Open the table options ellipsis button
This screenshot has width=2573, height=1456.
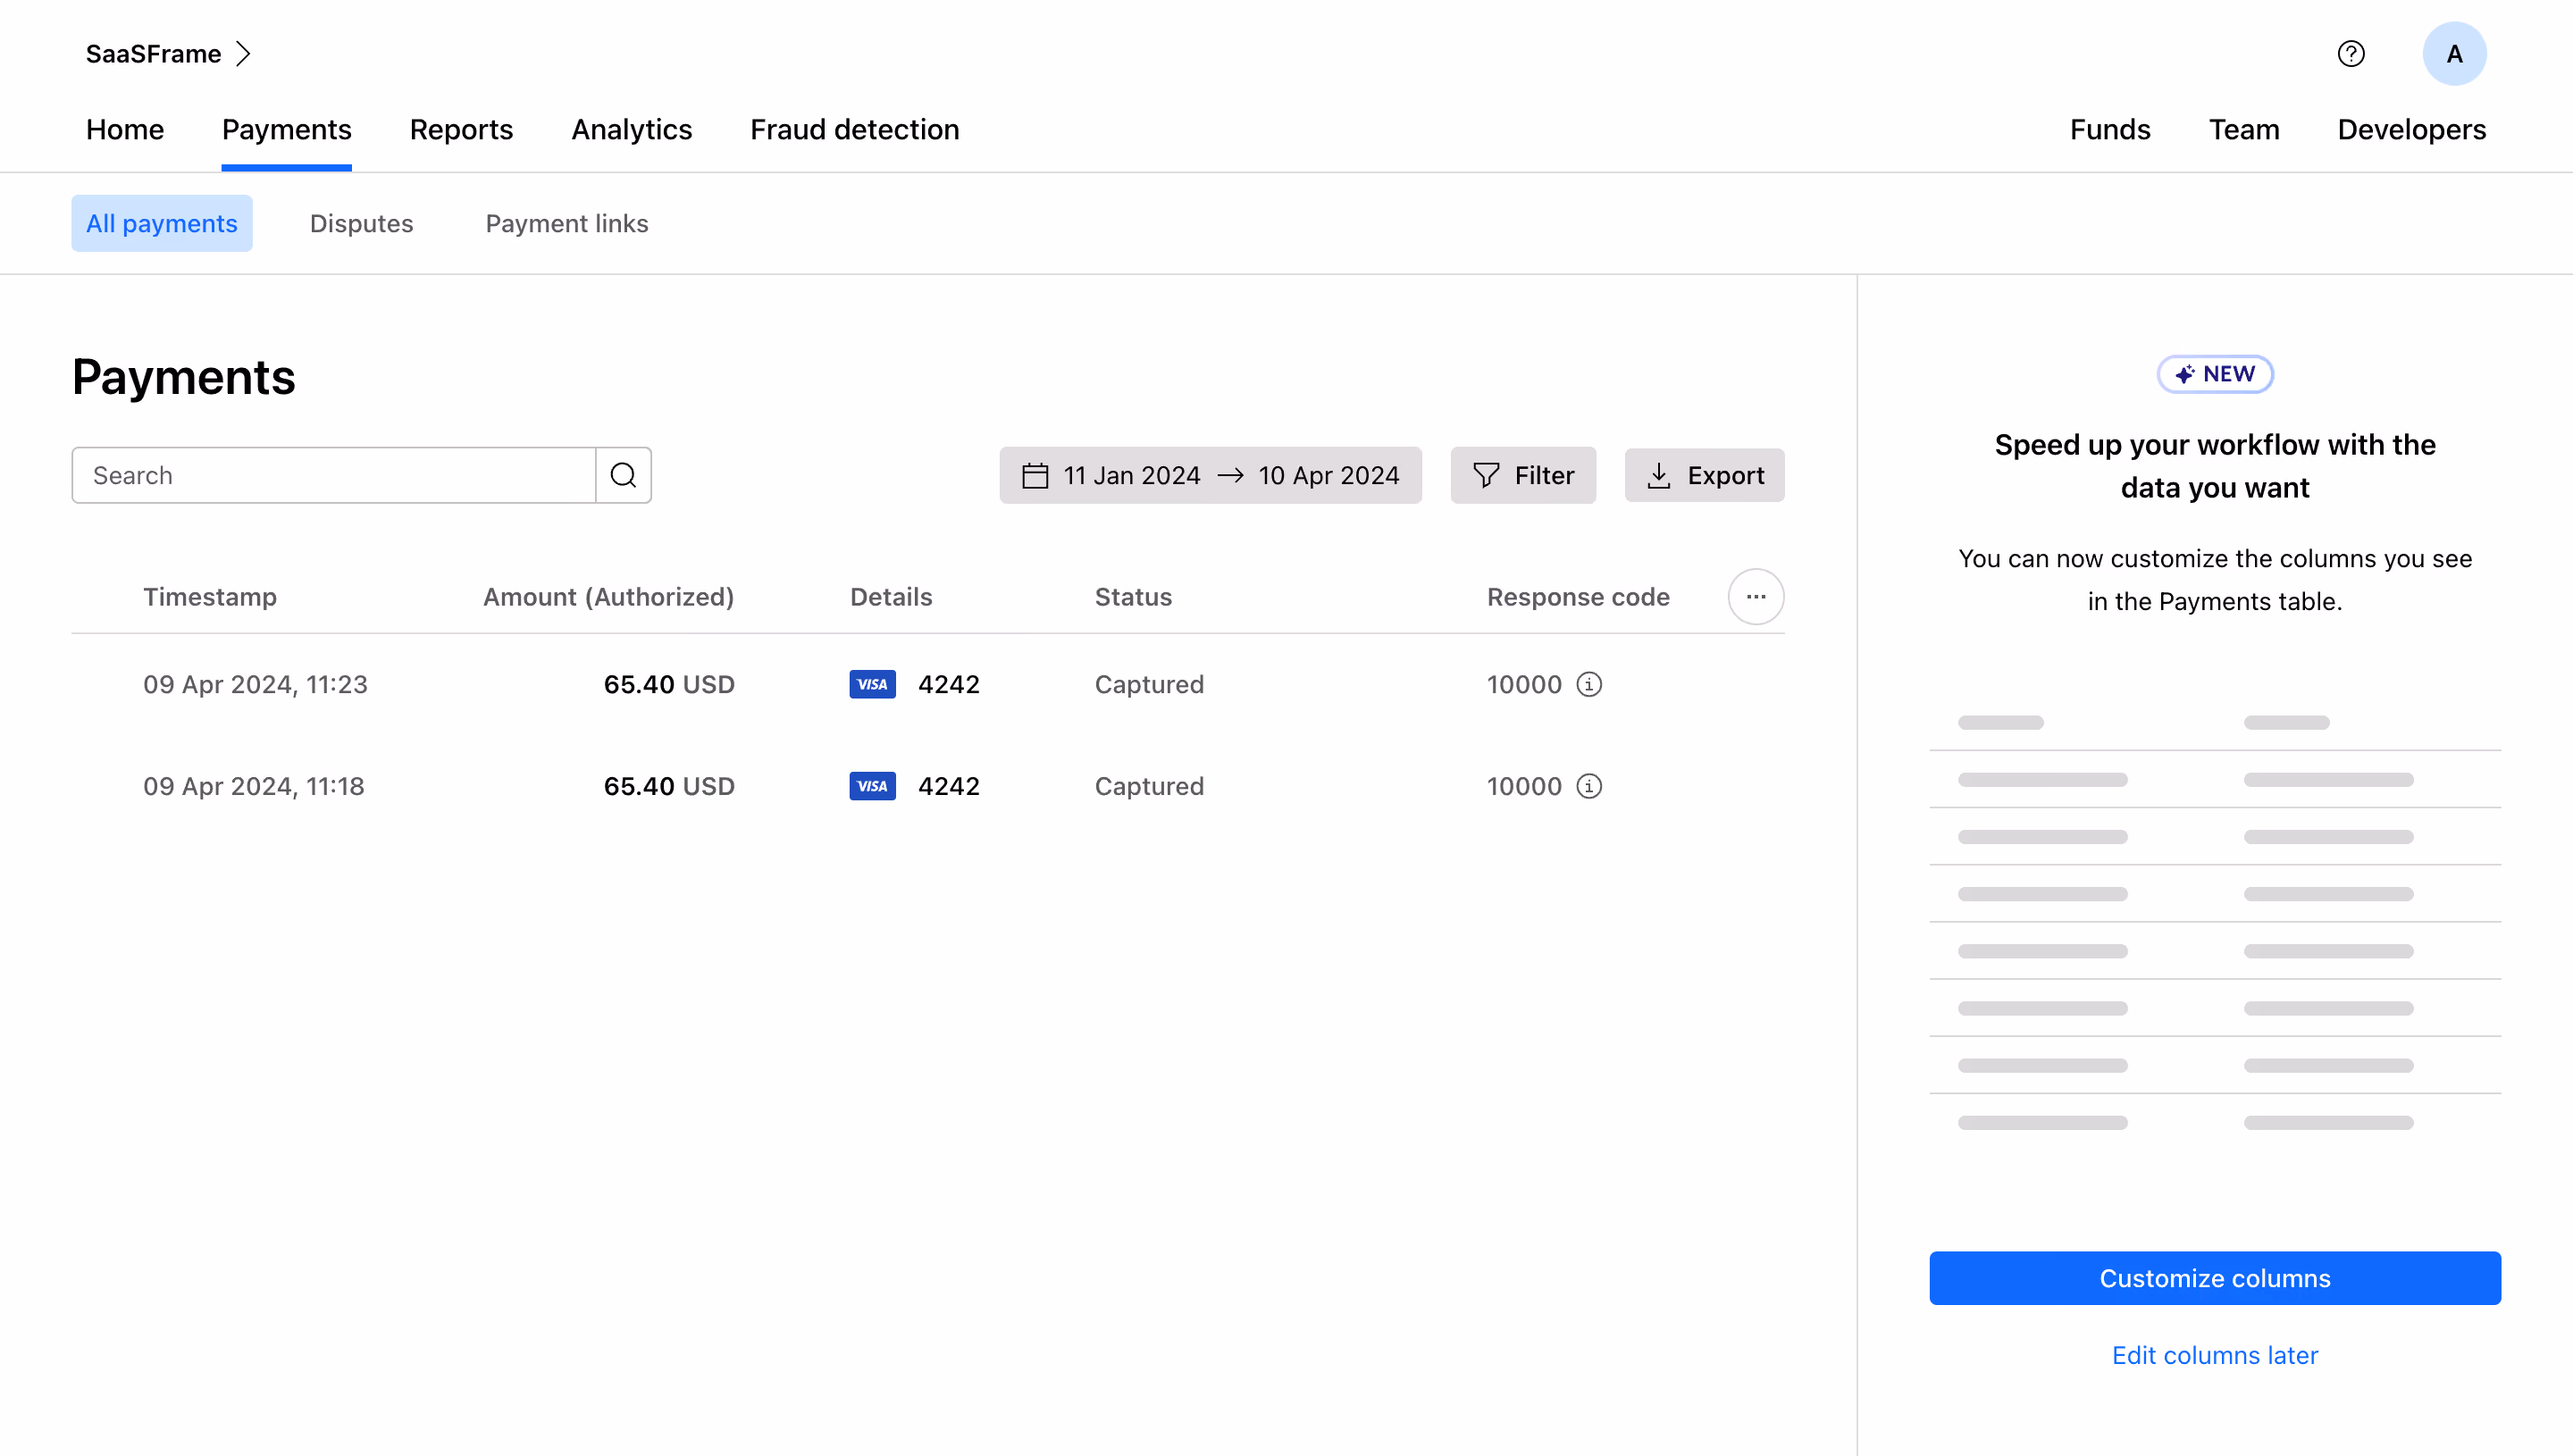click(1756, 597)
